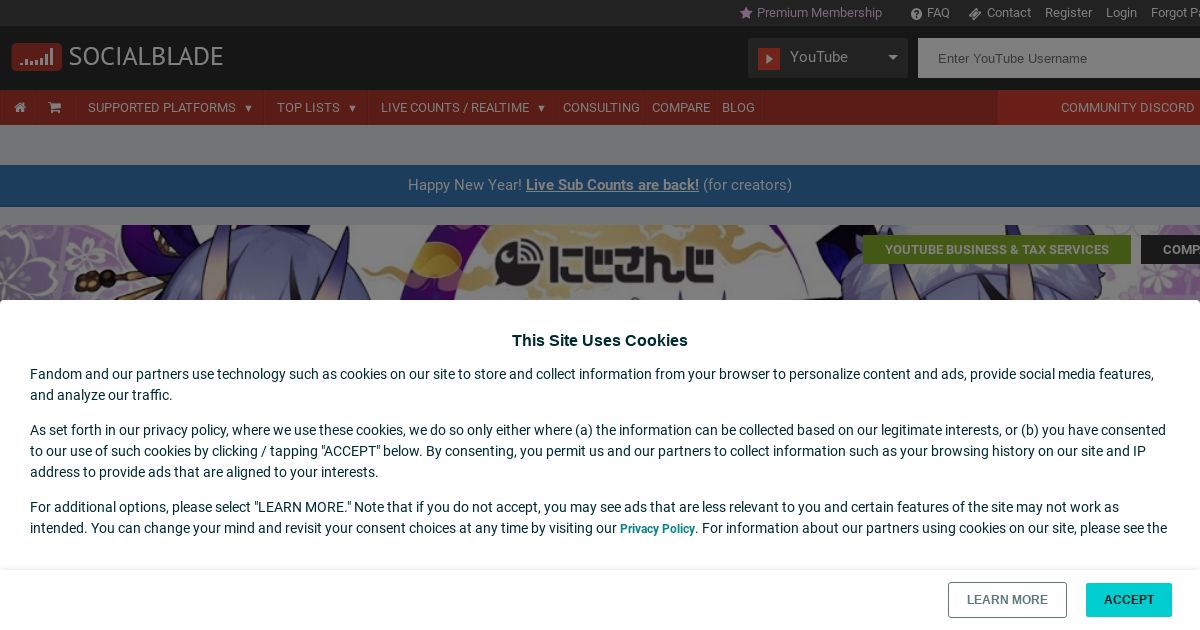Click the Premium Membership link
Viewport: 1200px width, 630px height.
(819, 13)
